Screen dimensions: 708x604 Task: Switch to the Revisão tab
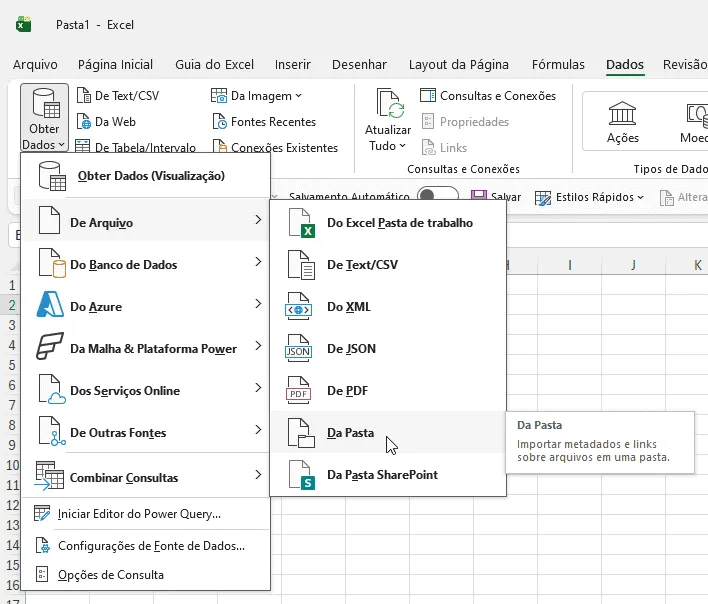(x=685, y=65)
